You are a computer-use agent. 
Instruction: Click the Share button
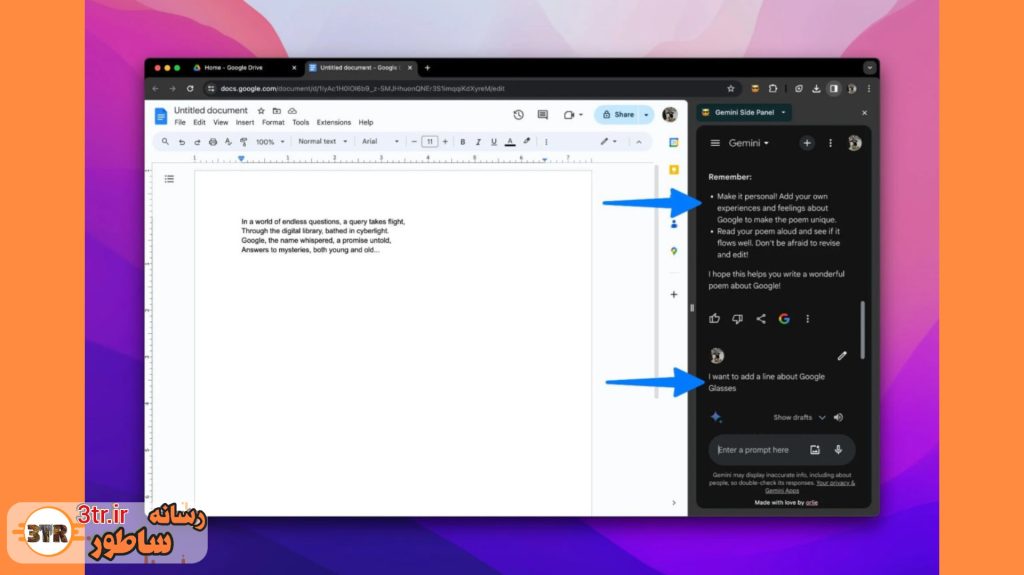coord(618,115)
